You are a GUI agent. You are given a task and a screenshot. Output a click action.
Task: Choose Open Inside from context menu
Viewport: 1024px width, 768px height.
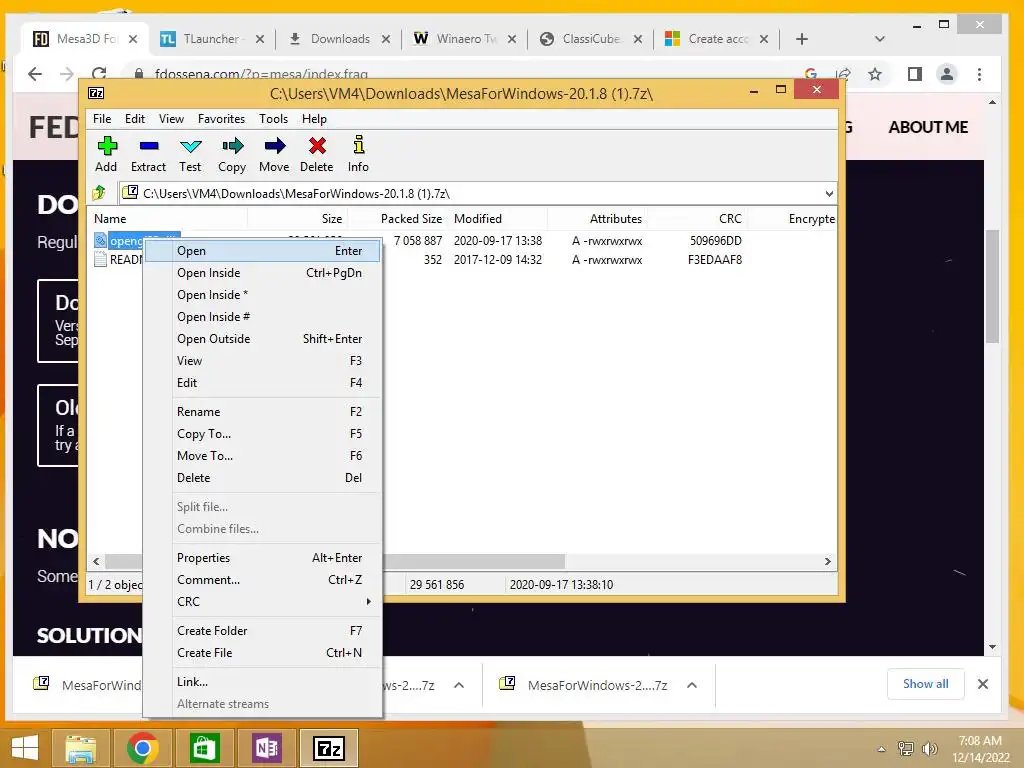[x=262, y=273]
